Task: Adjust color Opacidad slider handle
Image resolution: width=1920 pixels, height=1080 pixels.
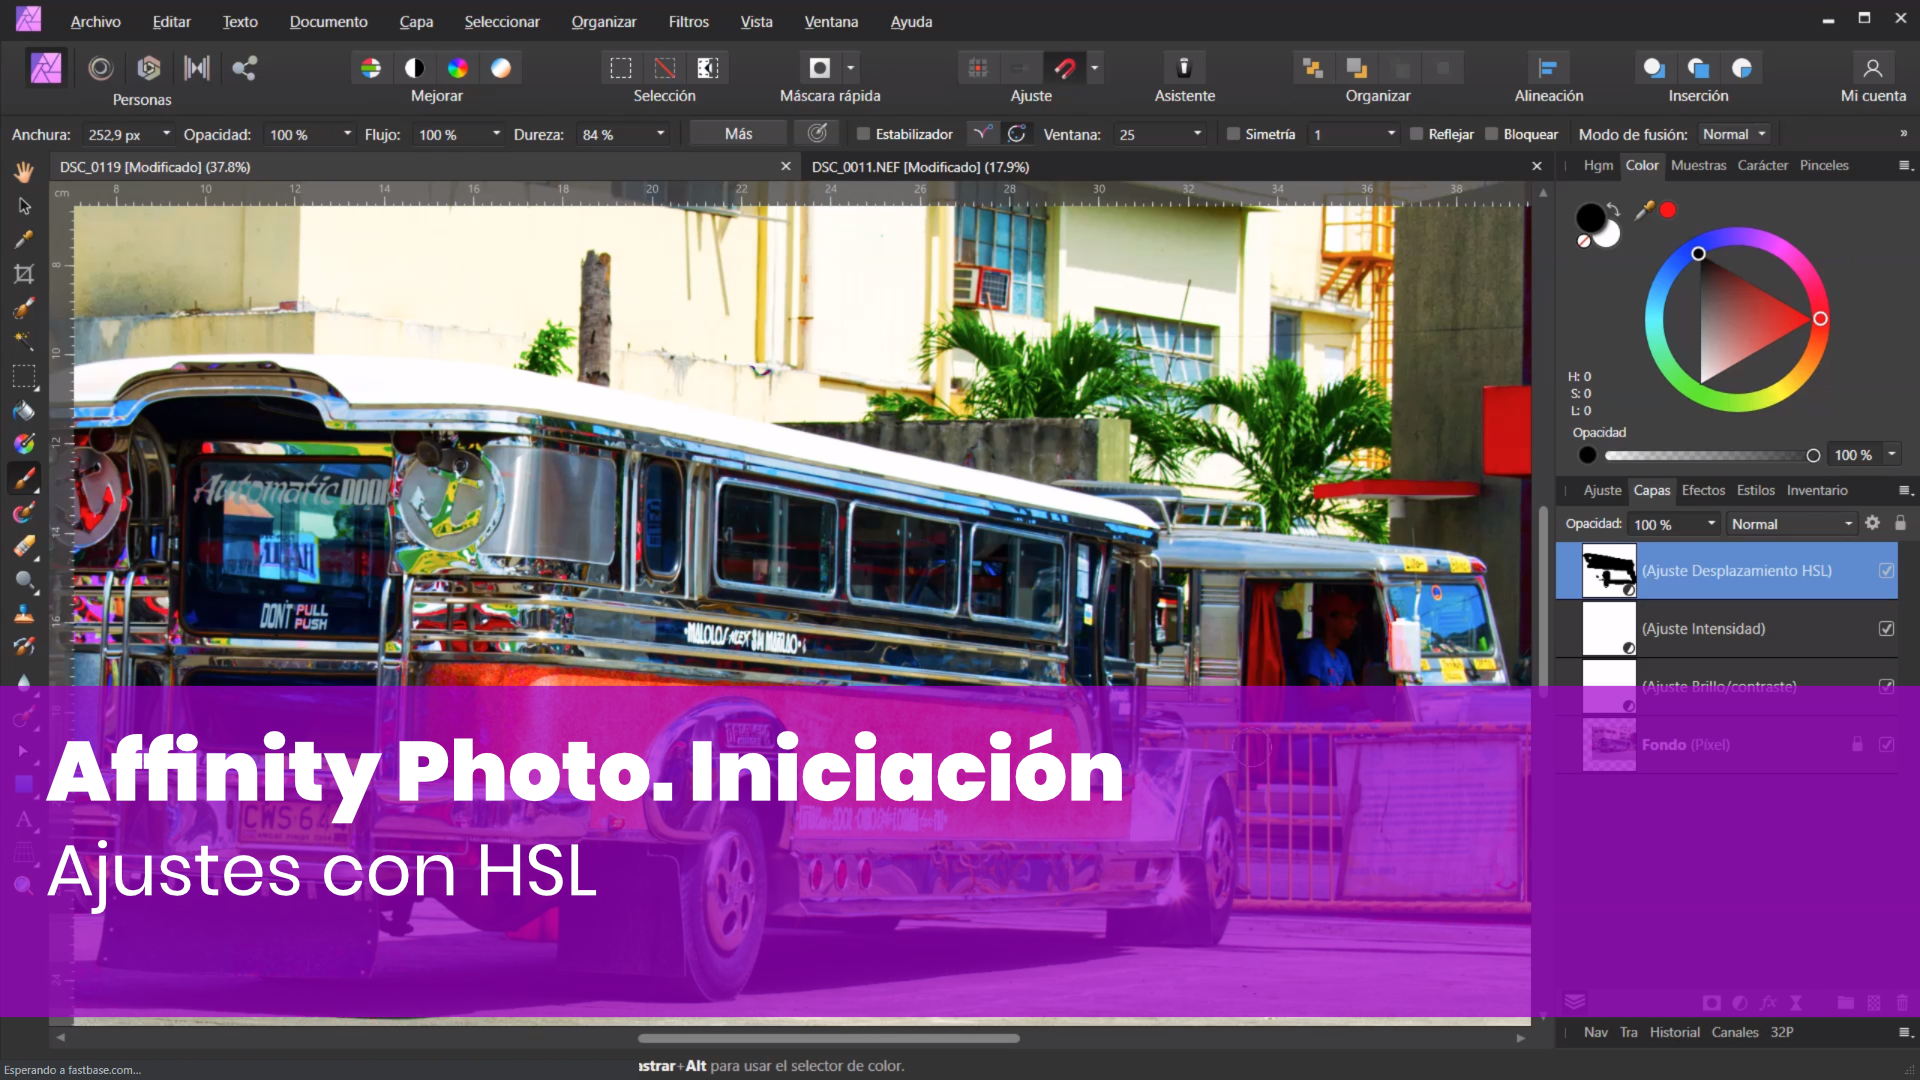Action: [x=1813, y=456]
